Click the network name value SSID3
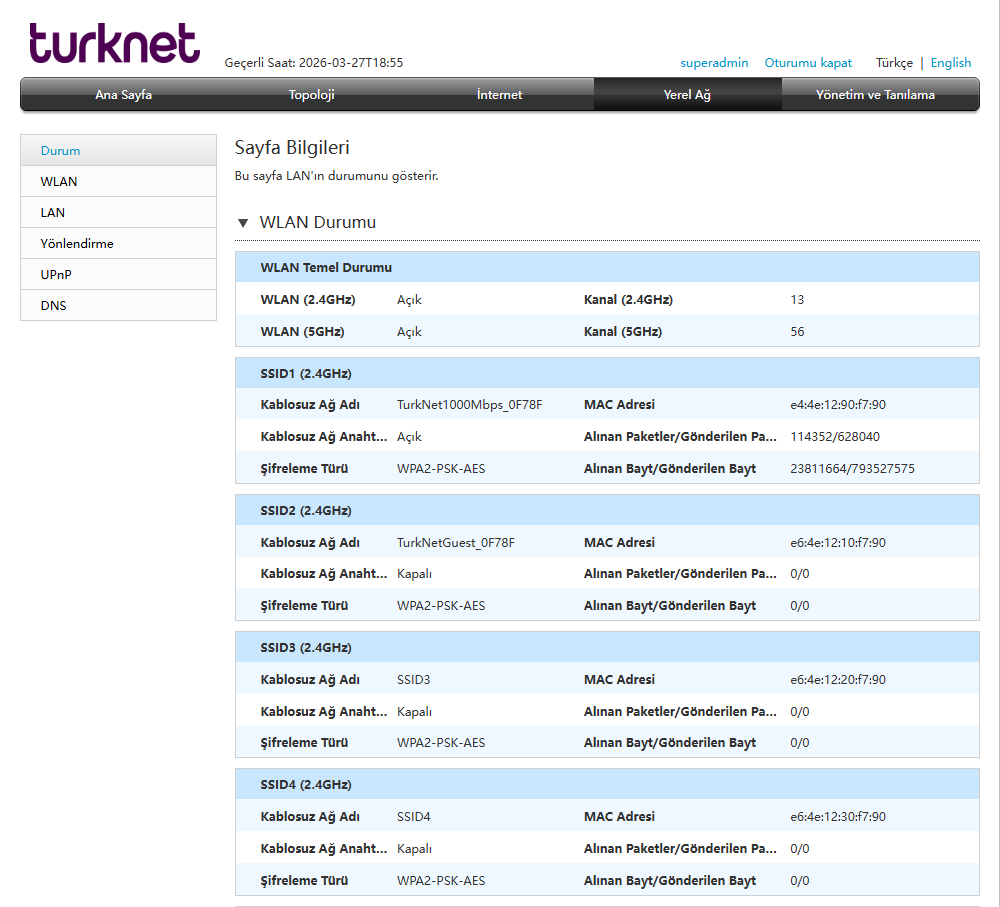This screenshot has width=1000, height=907. [413, 680]
